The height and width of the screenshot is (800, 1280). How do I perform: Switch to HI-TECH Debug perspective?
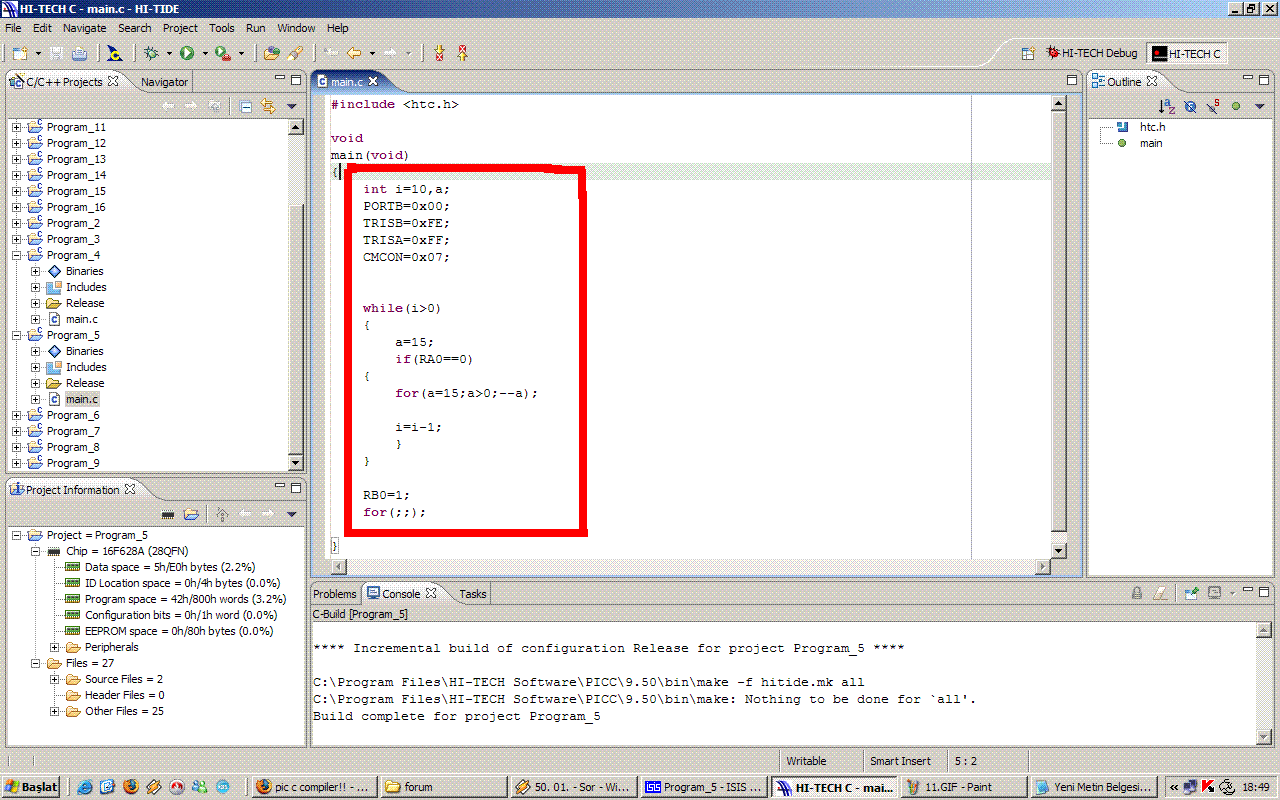point(1092,53)
